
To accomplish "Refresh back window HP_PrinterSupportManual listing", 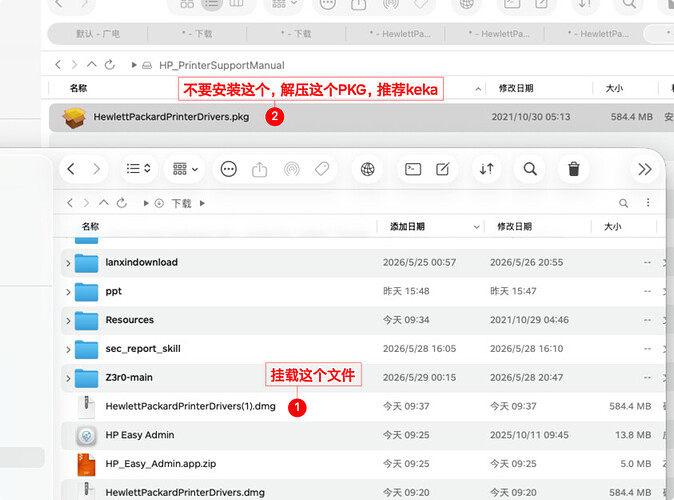I will pyautogui.click(x=110, y=65).
